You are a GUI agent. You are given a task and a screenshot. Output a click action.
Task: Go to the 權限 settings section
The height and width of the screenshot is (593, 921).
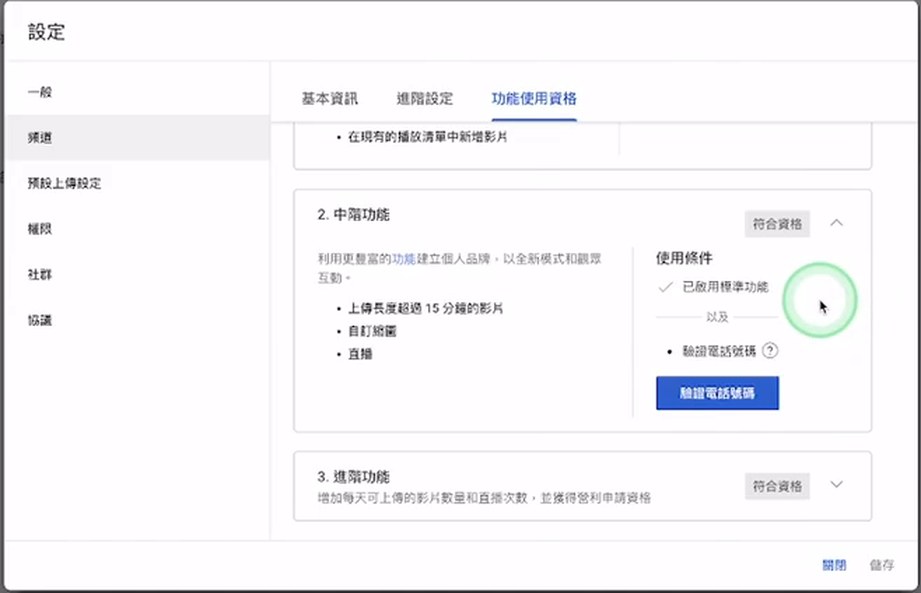(40, 229)
